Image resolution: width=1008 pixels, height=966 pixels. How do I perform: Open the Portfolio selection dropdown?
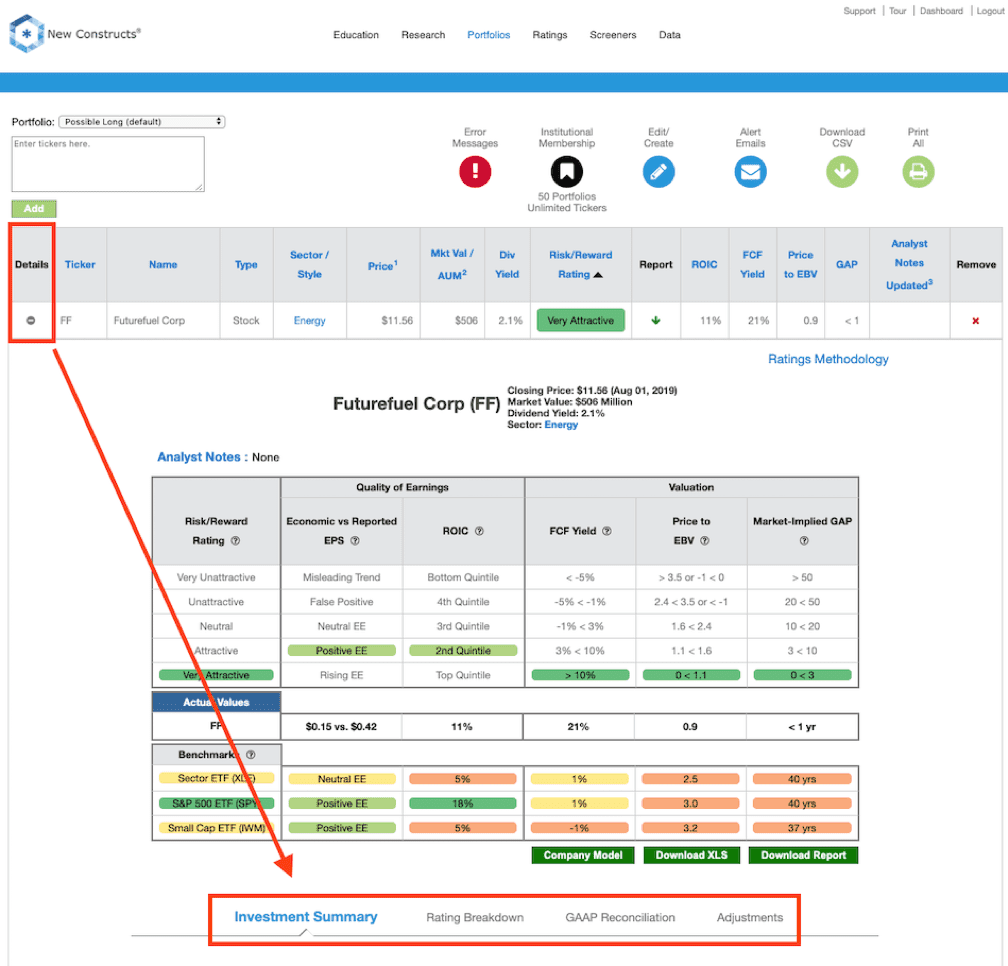click(x=142, y=121)
